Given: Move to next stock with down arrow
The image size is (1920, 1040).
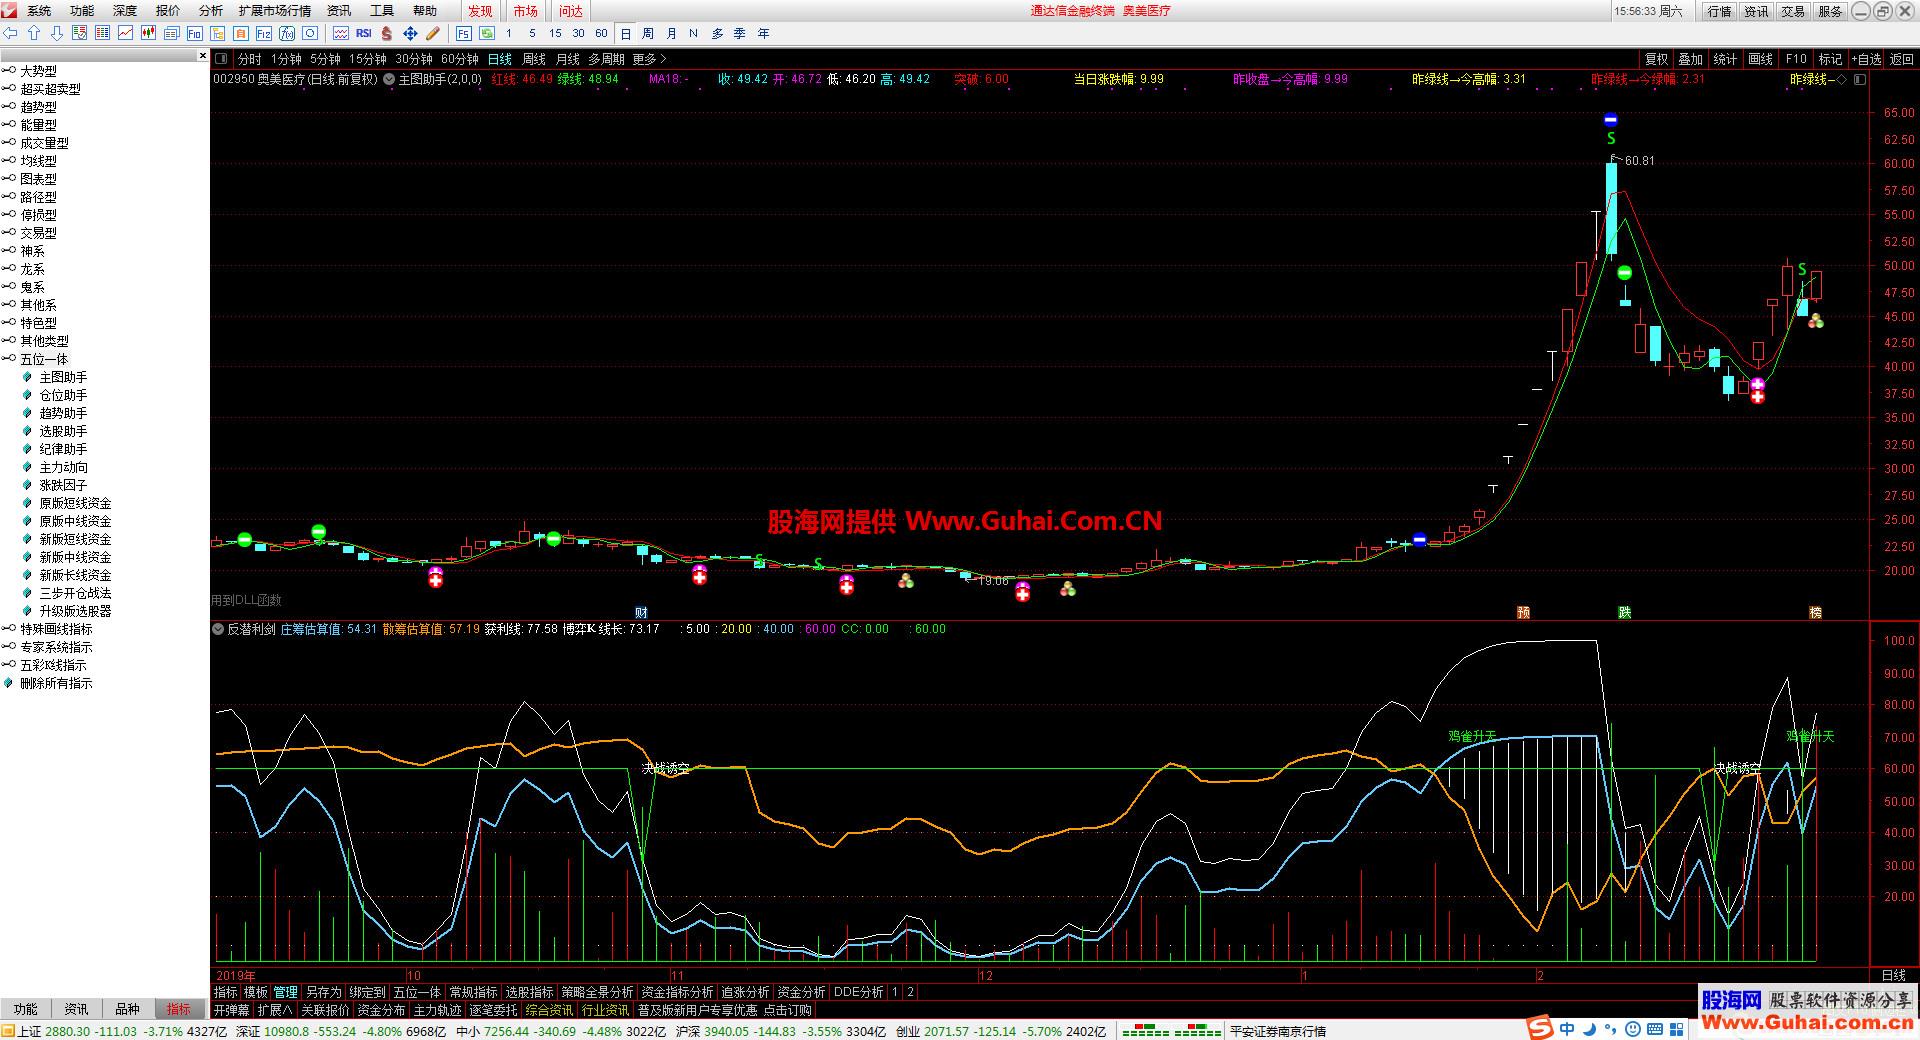Looking at the screenshot, I should pos(56,33).
